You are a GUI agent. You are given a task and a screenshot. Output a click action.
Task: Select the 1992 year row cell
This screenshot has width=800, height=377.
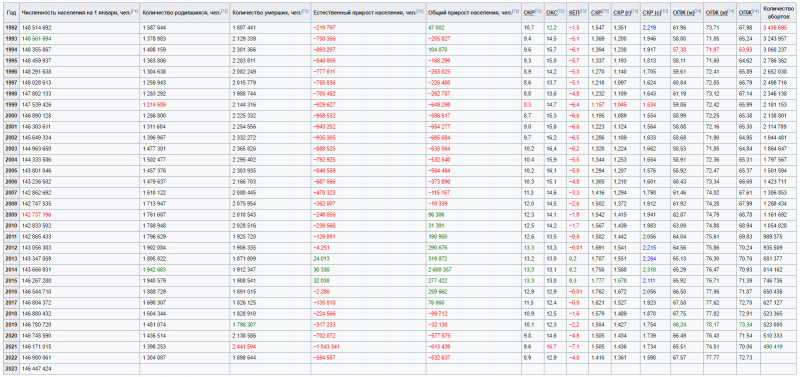10,27
